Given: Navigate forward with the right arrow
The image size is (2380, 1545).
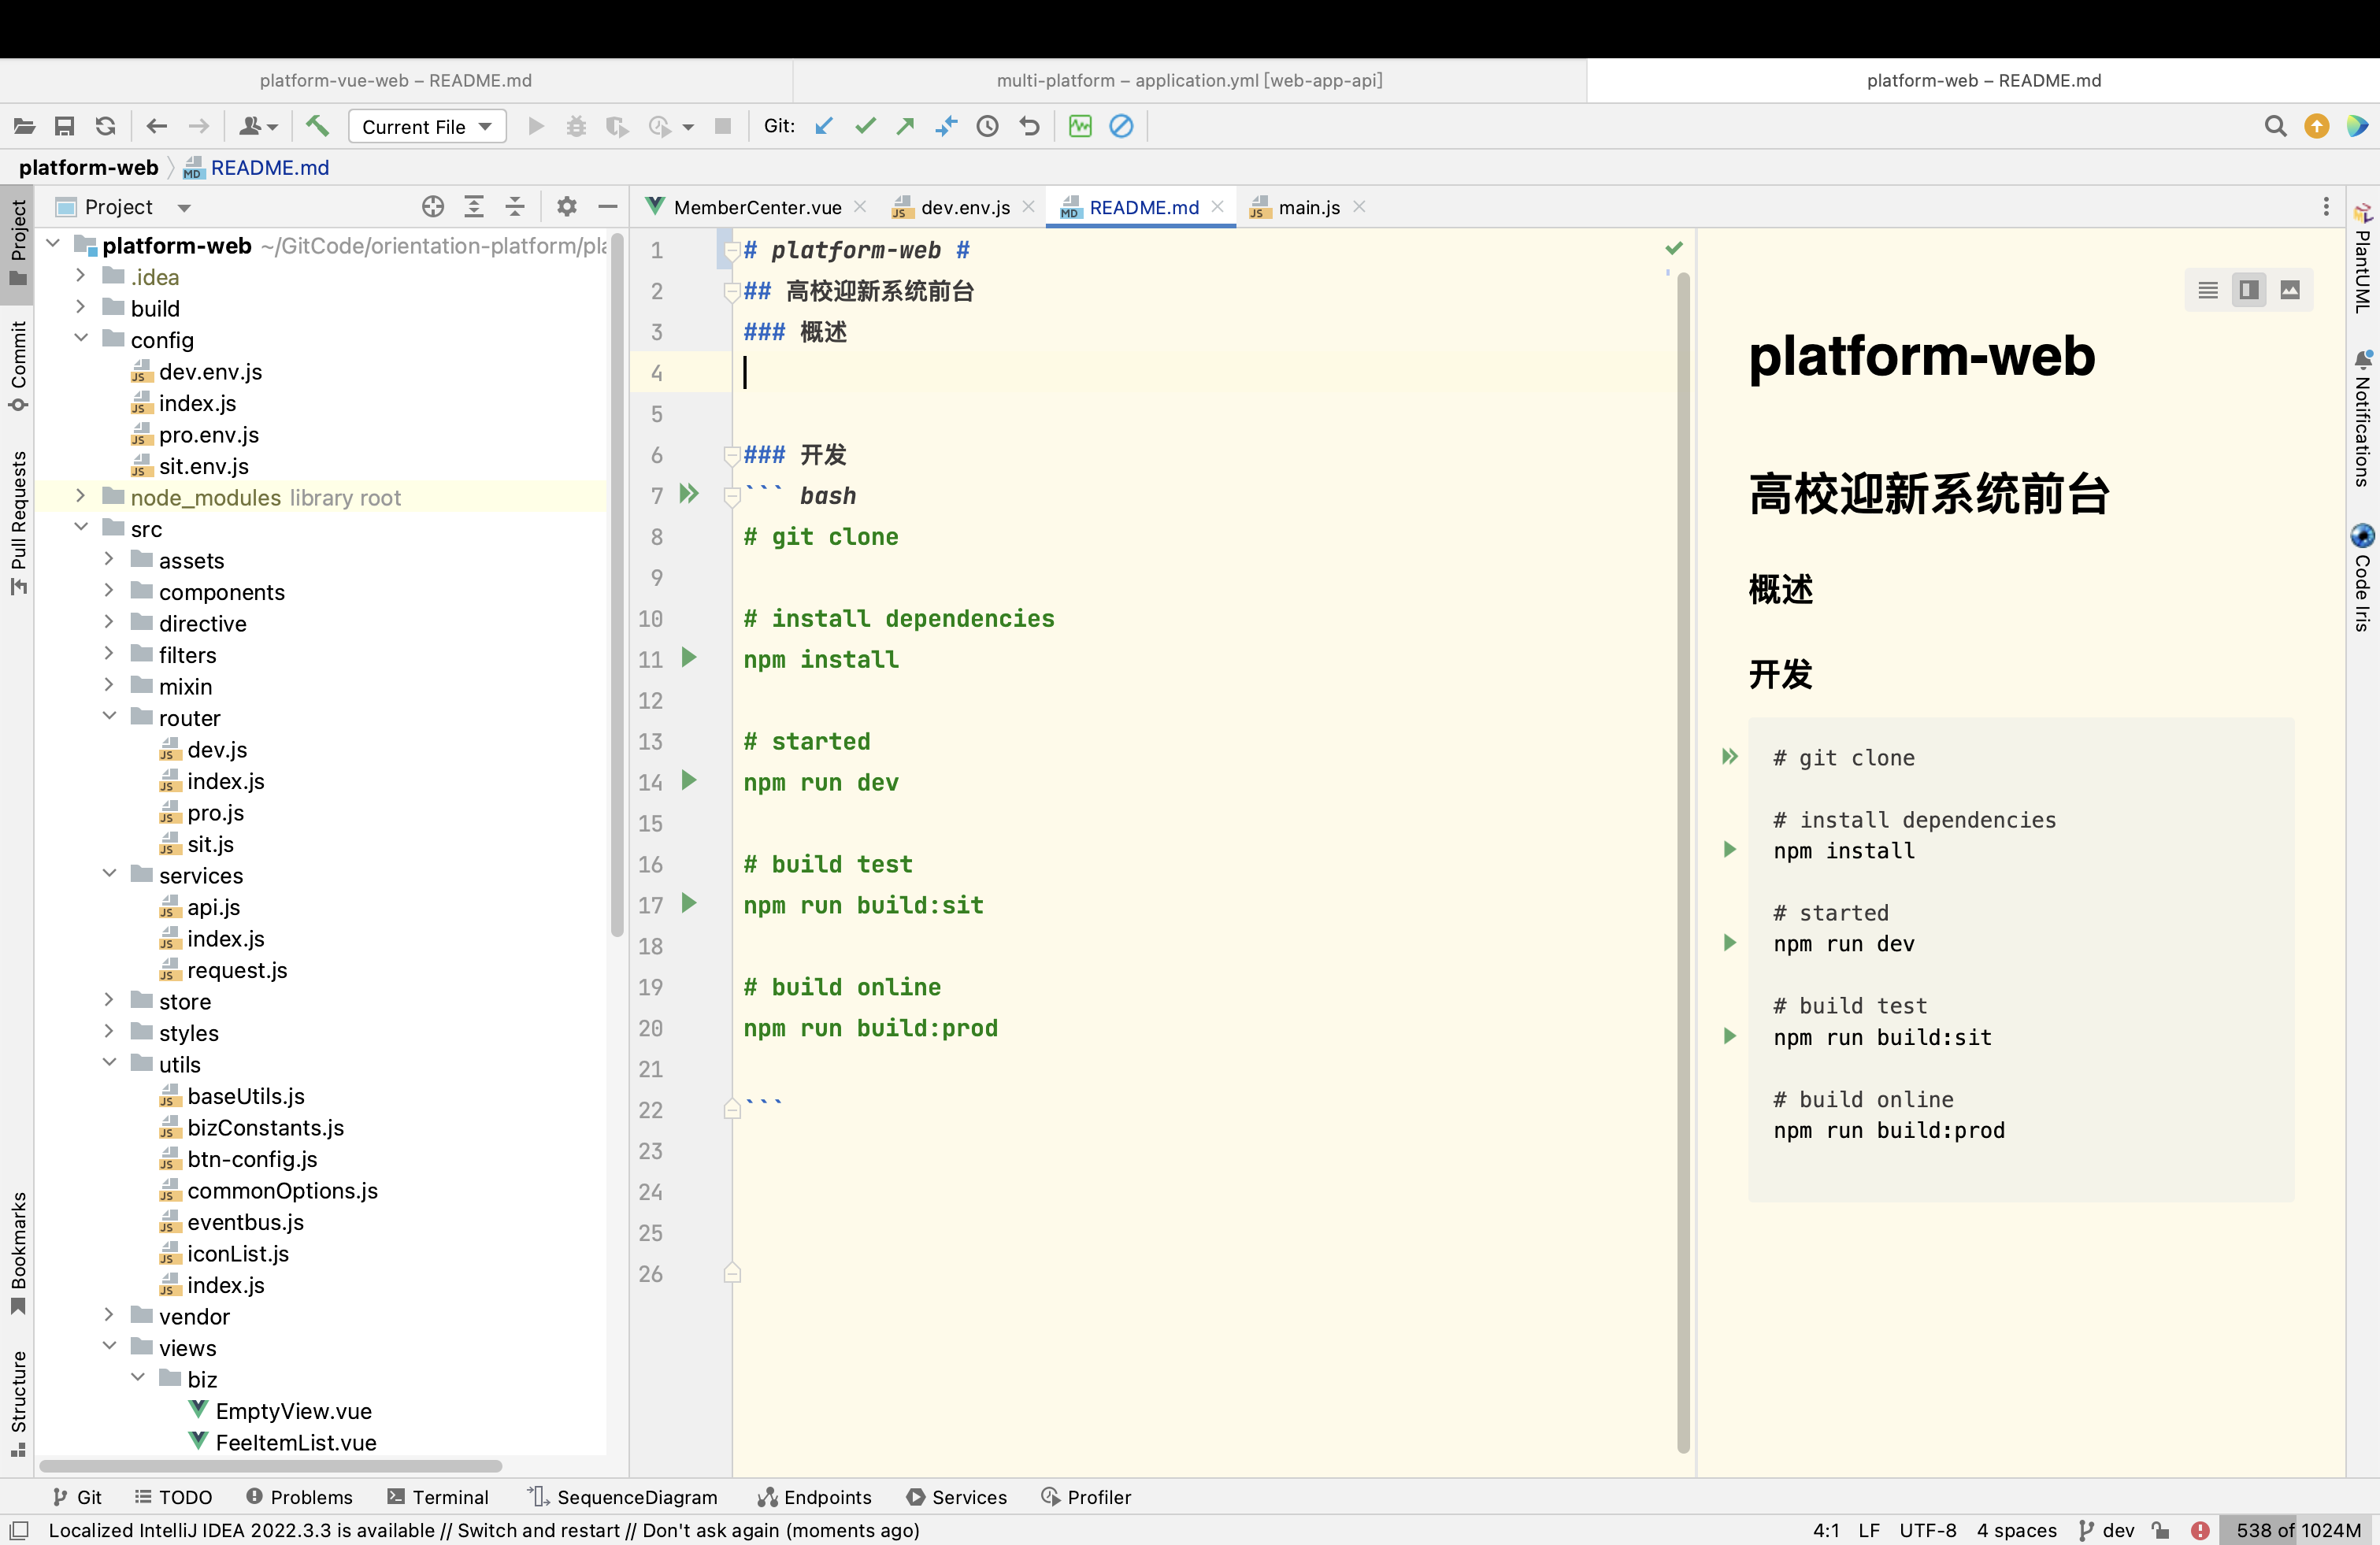Looking at the screenshot, I should 199,126.
